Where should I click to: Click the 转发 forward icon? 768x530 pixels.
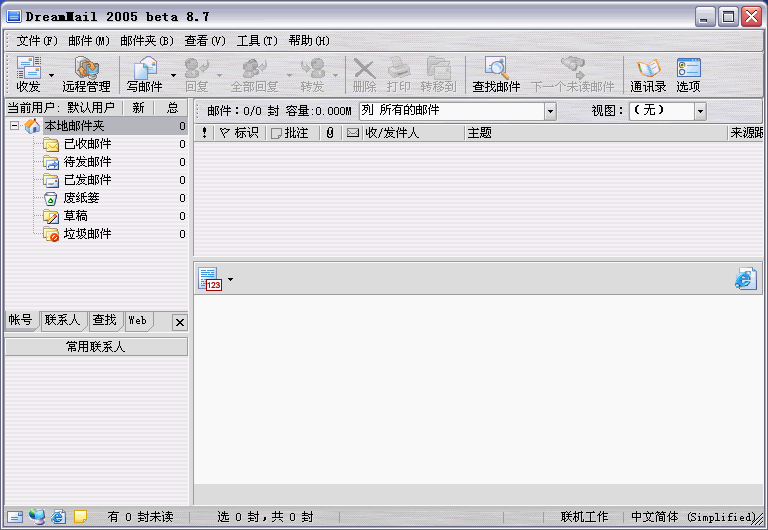coord(312,74)
